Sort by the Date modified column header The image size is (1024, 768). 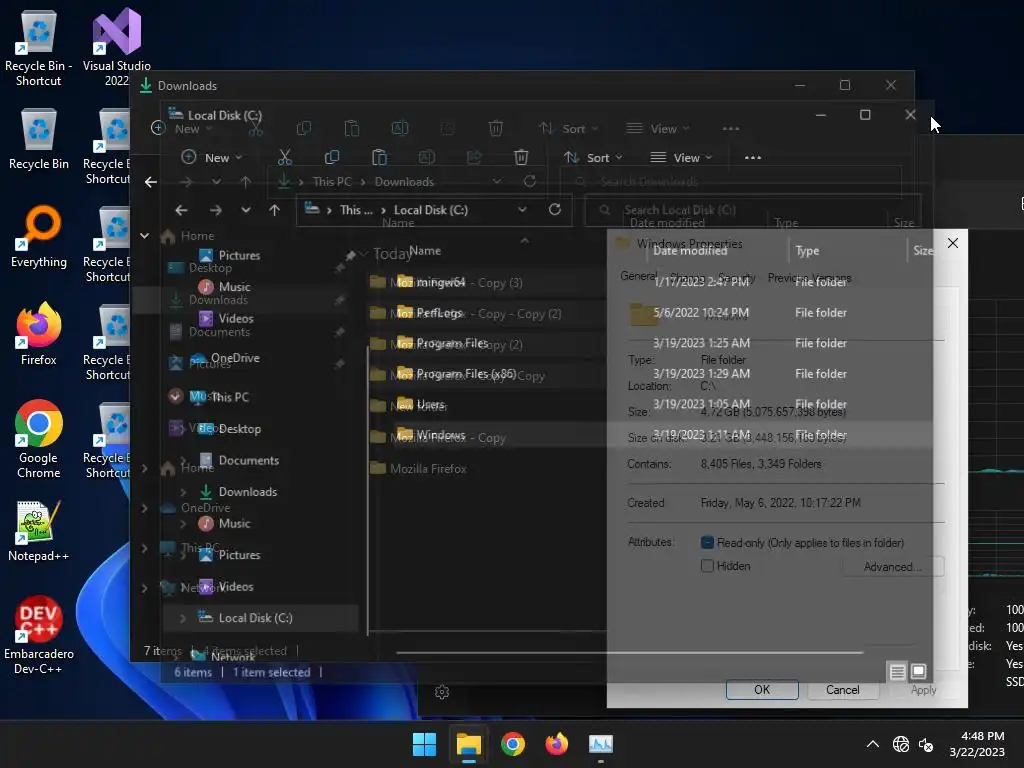pos(690,251)
